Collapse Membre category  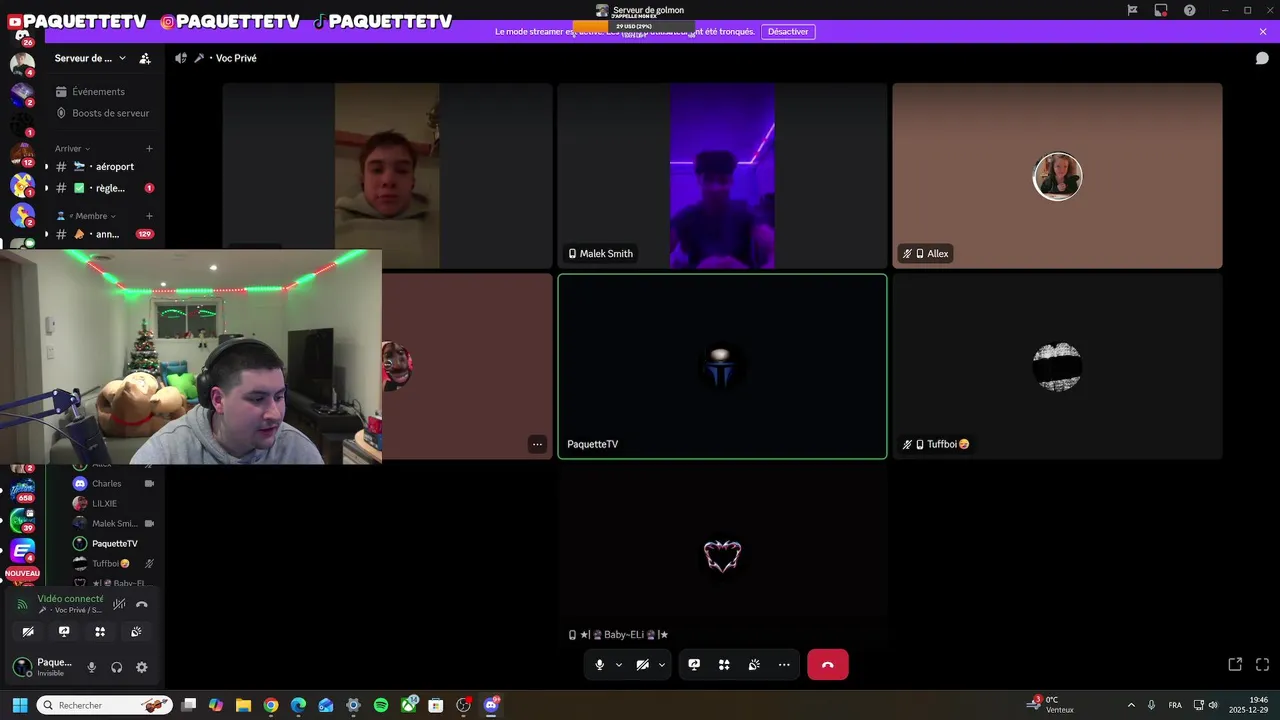86,216
